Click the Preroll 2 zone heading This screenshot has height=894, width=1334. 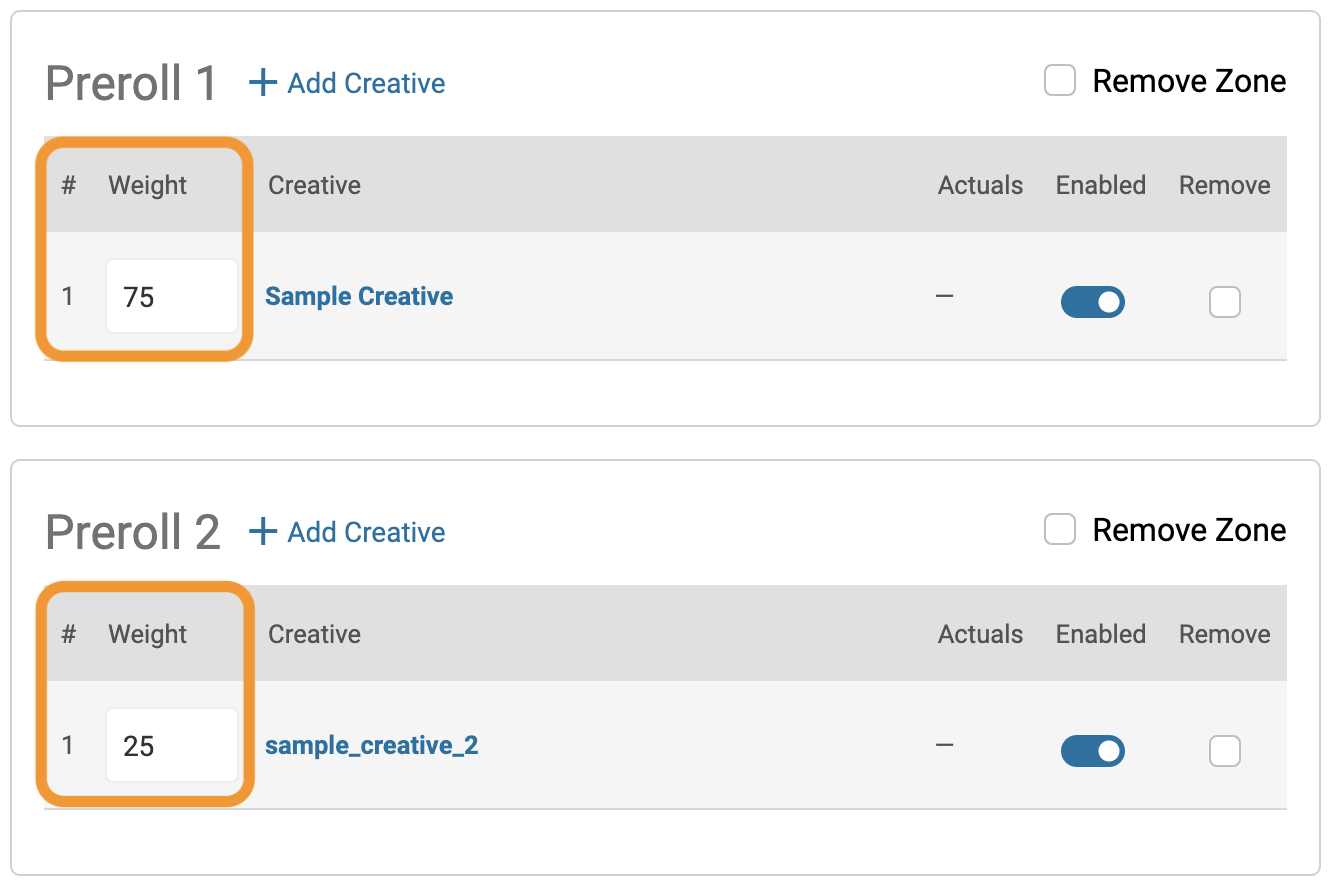click(133, 532)
